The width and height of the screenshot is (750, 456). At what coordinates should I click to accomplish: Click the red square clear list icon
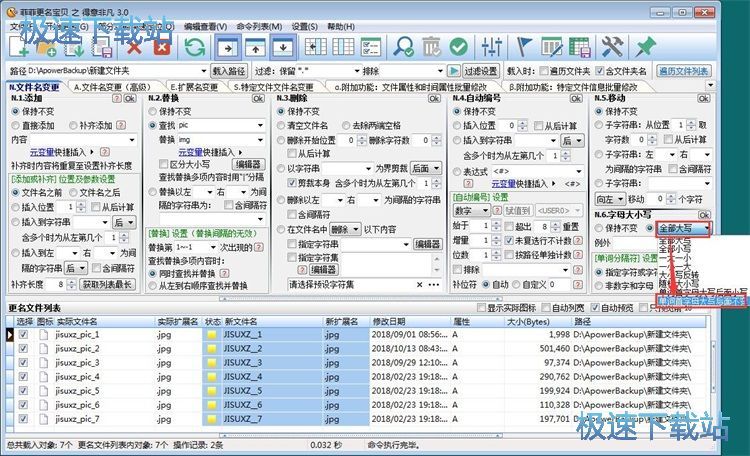(162, 47)
